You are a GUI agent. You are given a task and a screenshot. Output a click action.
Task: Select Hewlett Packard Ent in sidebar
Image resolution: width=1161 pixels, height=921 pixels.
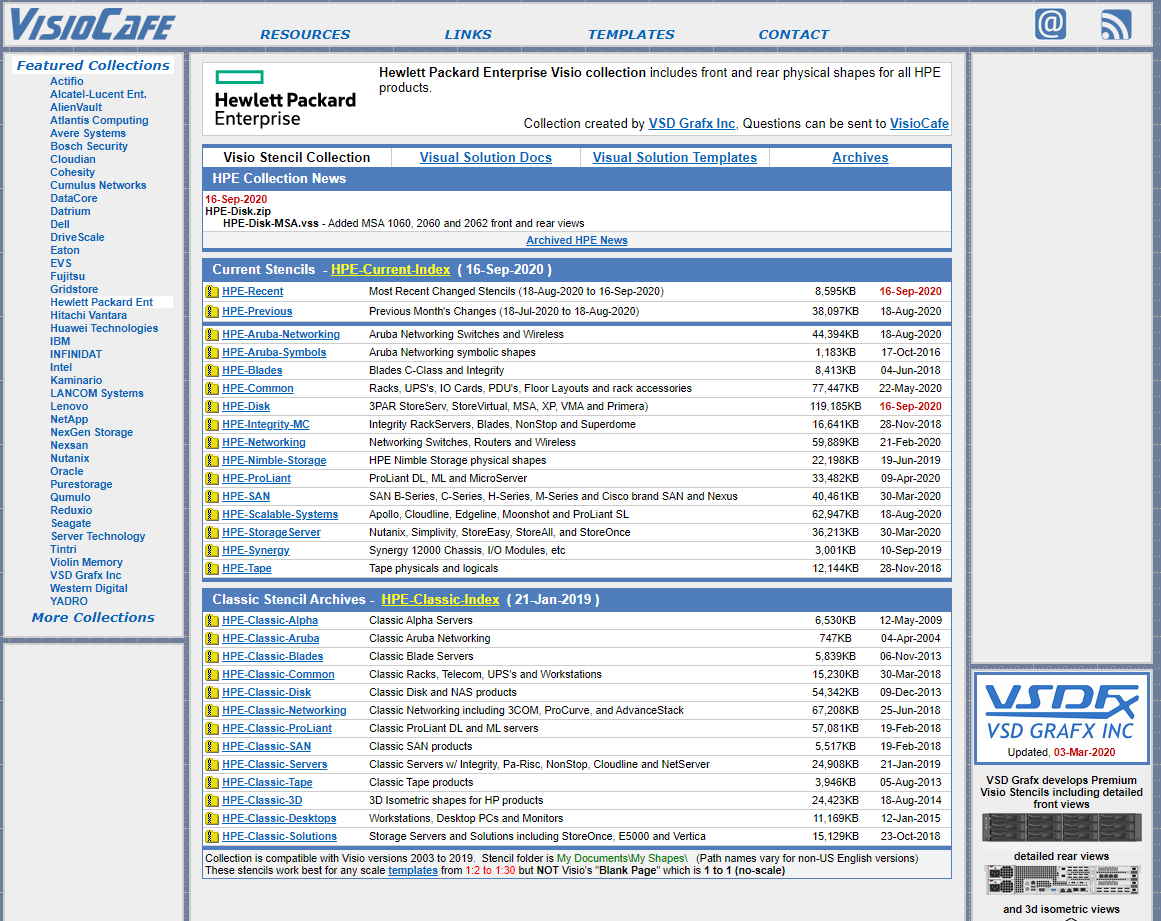tap(101, 302)
